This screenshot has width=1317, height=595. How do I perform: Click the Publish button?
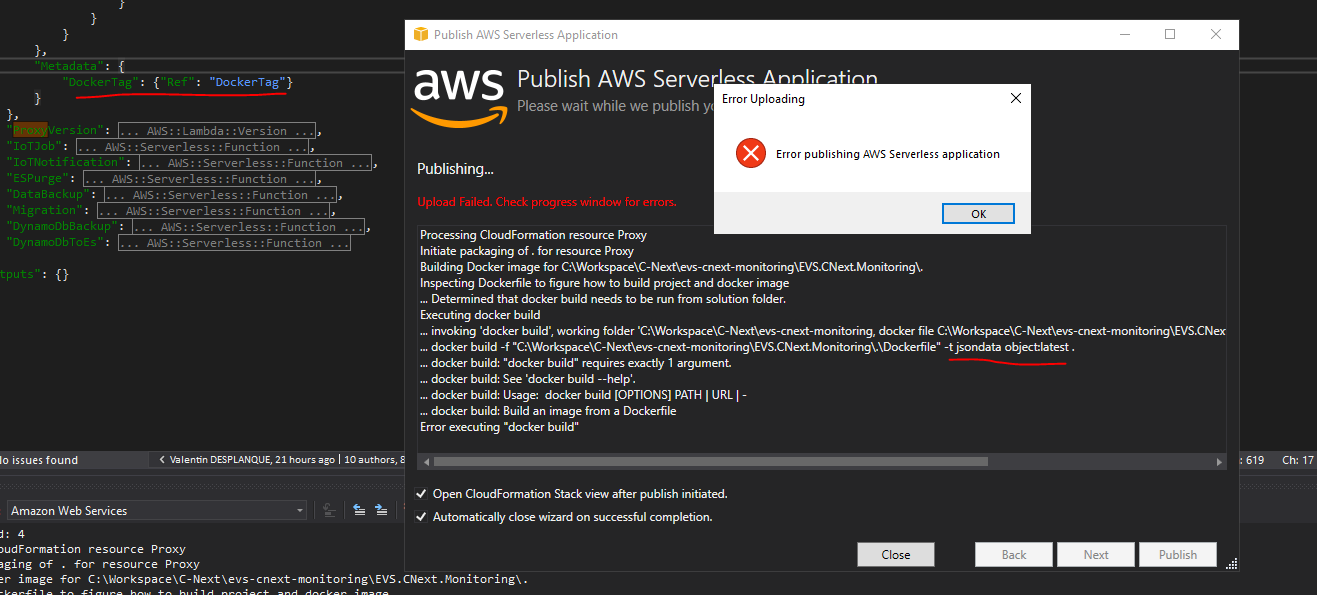coord(1177,554)
